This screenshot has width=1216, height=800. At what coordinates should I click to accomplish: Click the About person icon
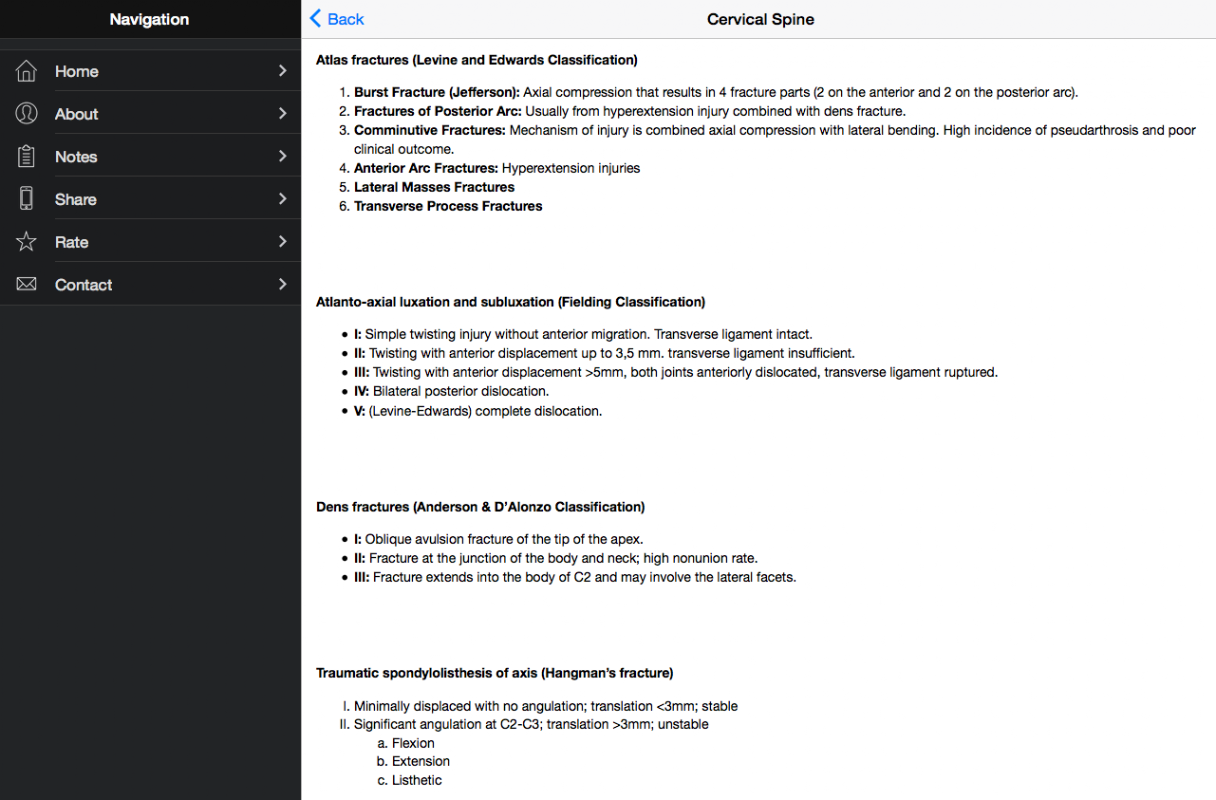[x=27, y=113]
